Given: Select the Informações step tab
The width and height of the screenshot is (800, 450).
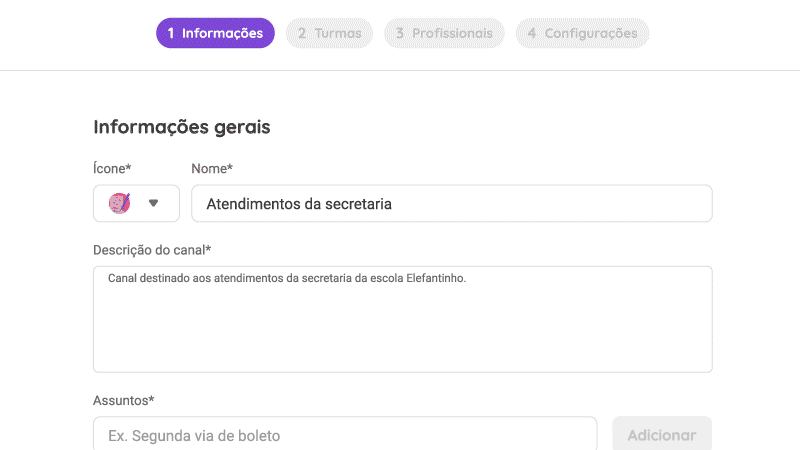Looking at the screenshot, I should (215, 33).
